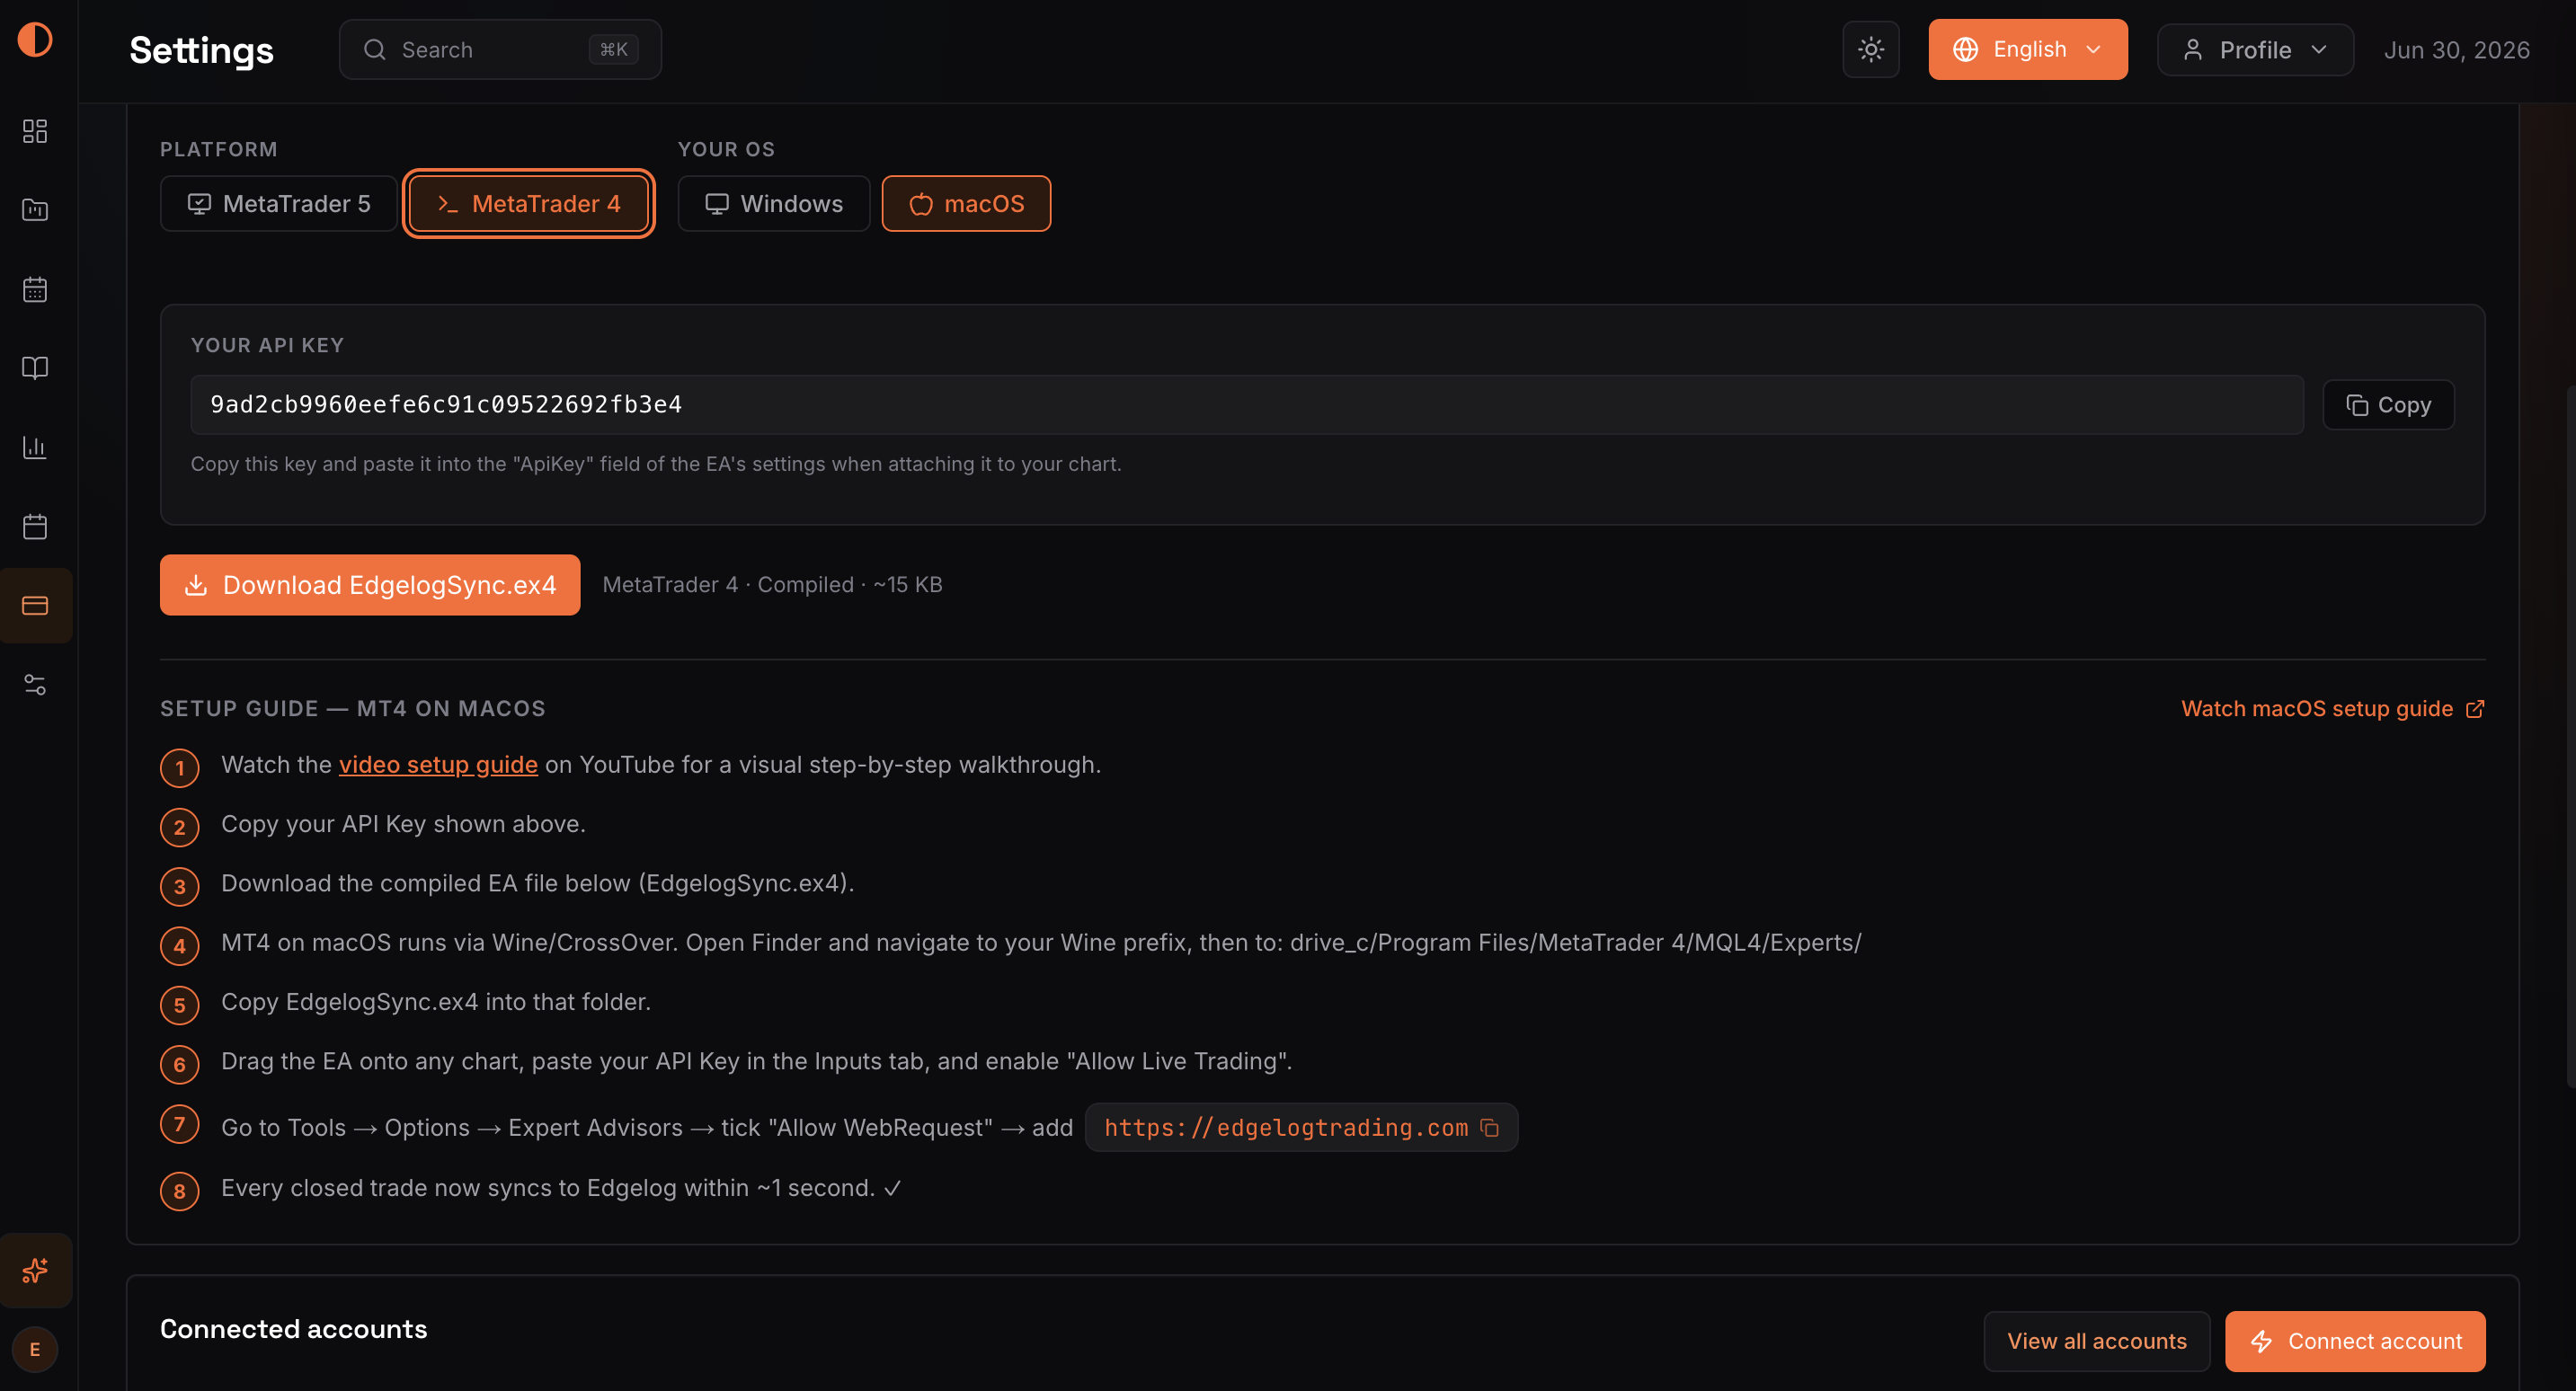
Task: Click the Settings page title
Action: coord(201,50)
